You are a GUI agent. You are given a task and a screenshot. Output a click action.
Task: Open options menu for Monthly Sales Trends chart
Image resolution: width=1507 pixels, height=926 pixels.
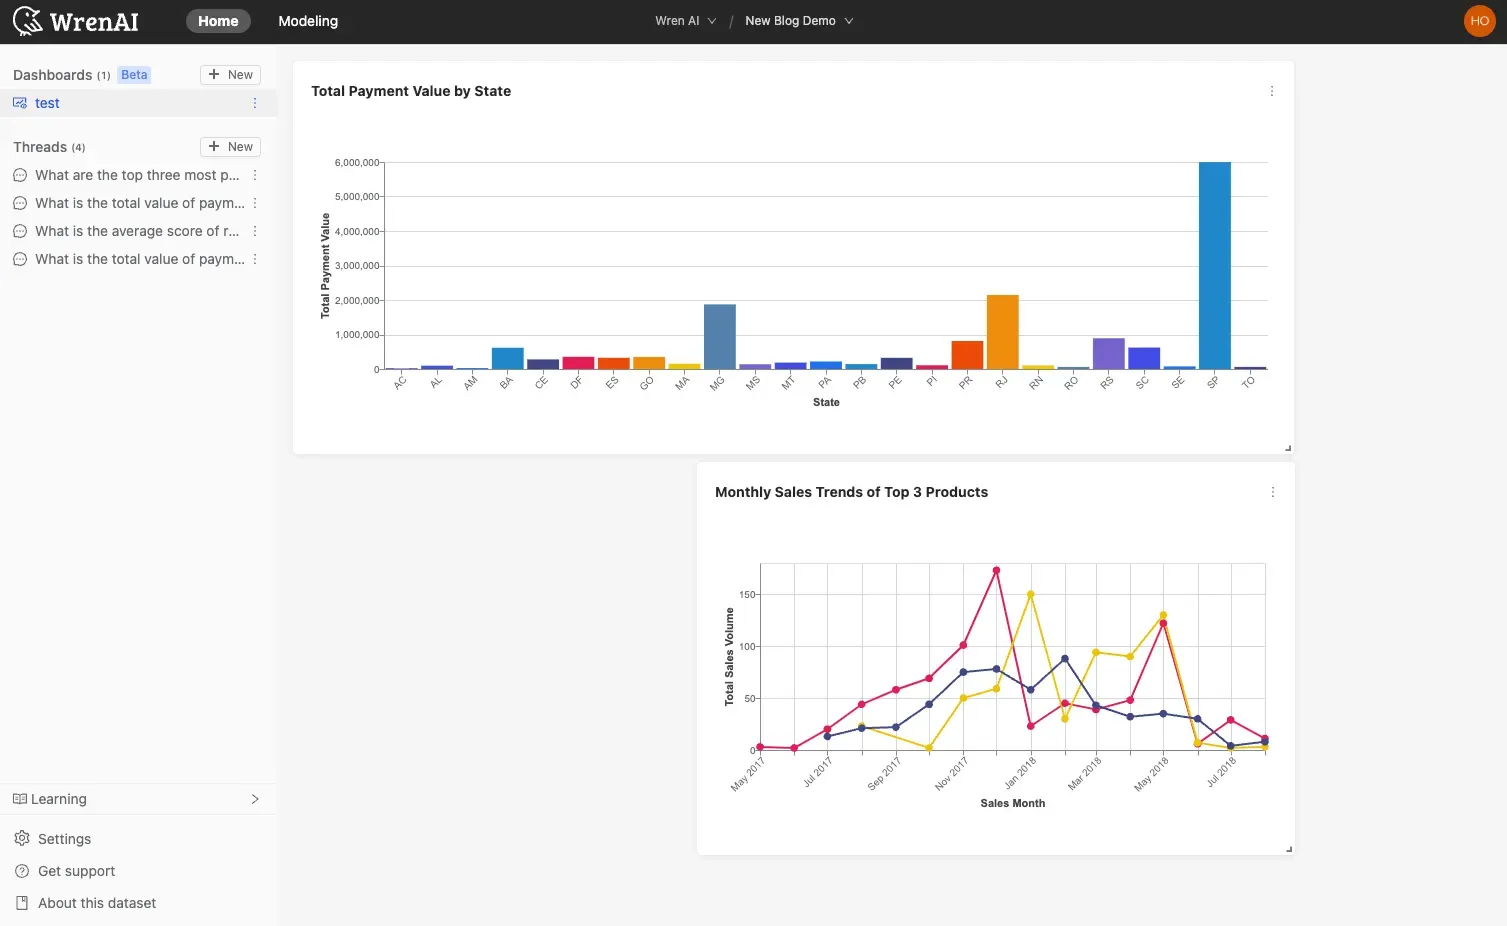(x=1272, y=492)
